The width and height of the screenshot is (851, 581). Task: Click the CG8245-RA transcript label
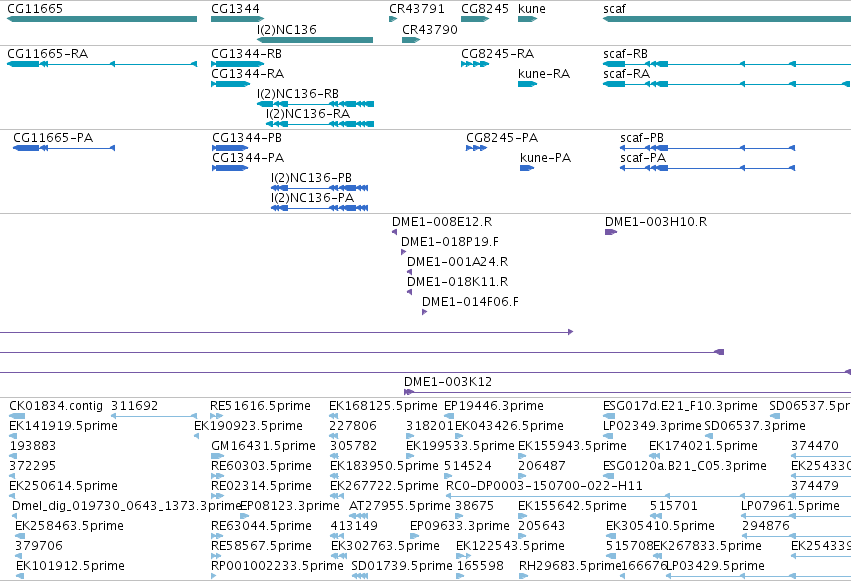coord(497,54)
